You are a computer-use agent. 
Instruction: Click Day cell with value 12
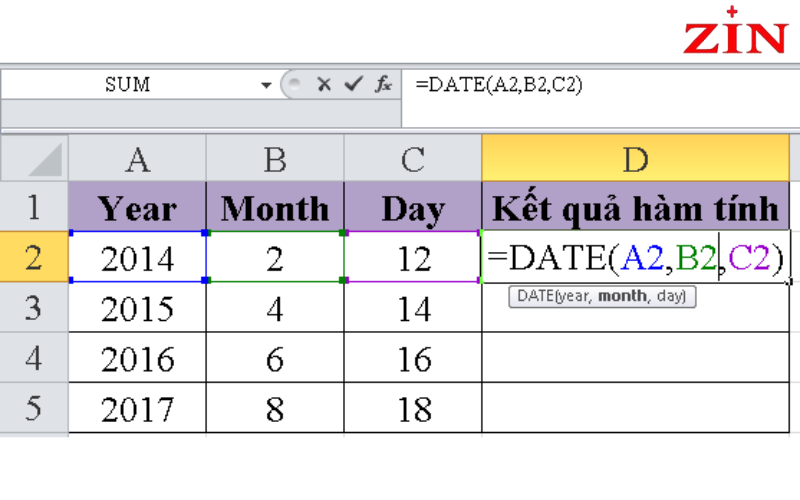[413, 257]
